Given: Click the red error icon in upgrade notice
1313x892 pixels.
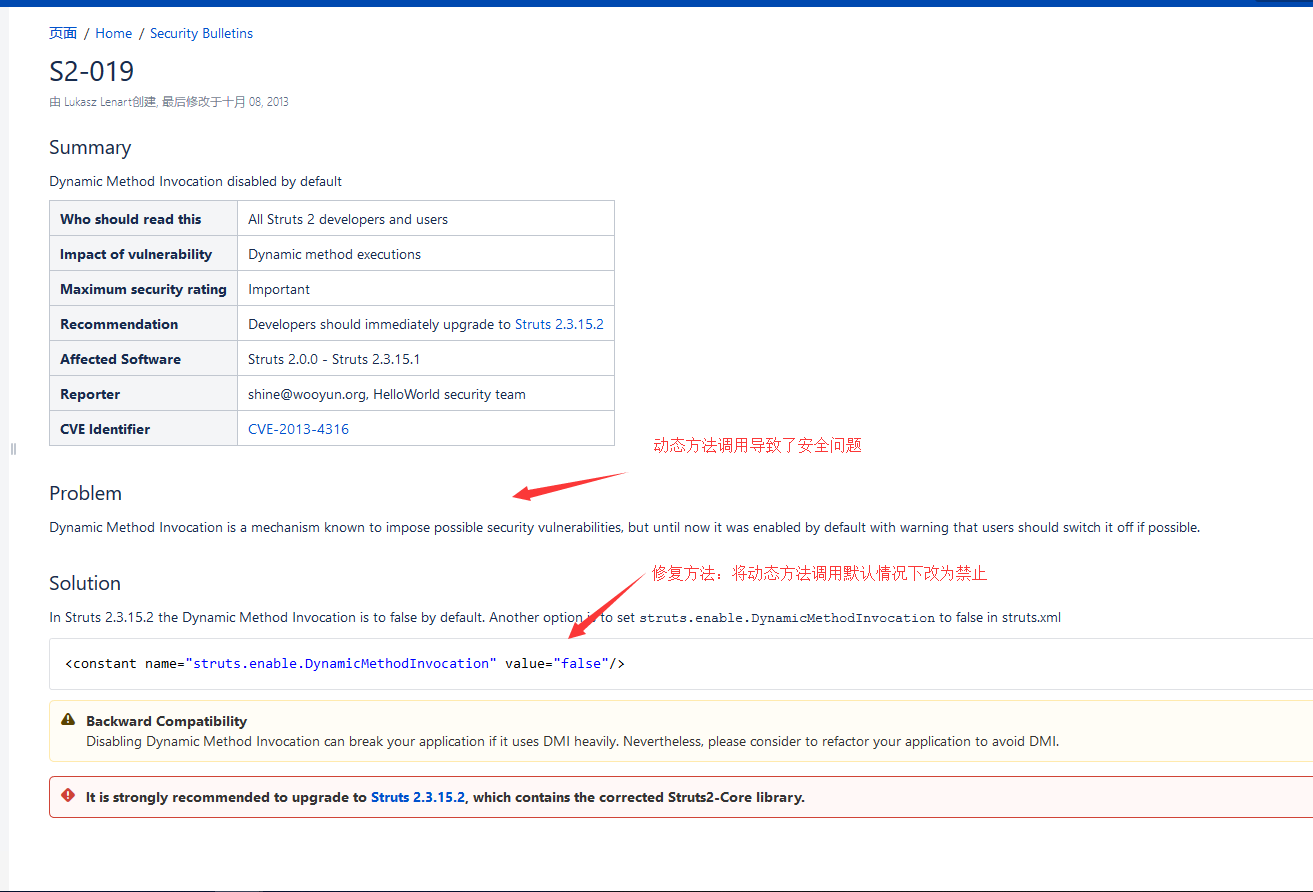Looking at the screenshot, I should [x=68, y=796].
